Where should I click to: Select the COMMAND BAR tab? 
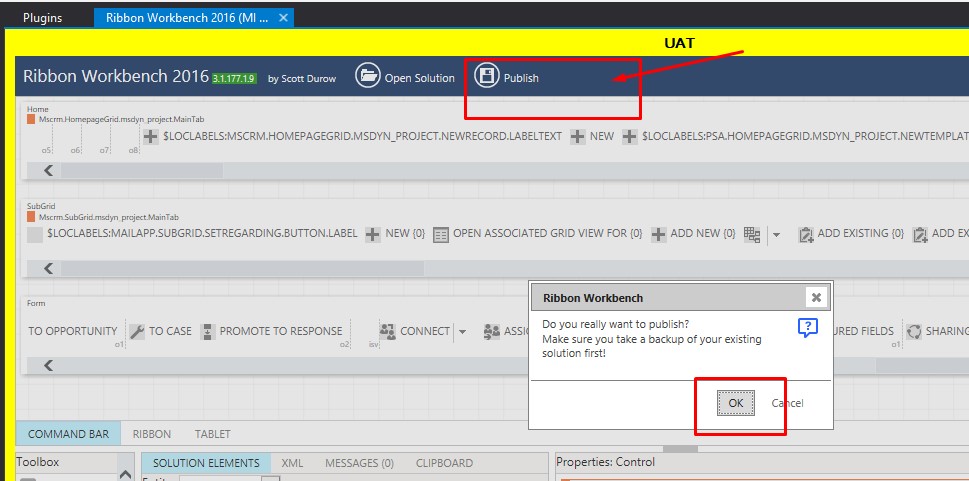point(68,434)
